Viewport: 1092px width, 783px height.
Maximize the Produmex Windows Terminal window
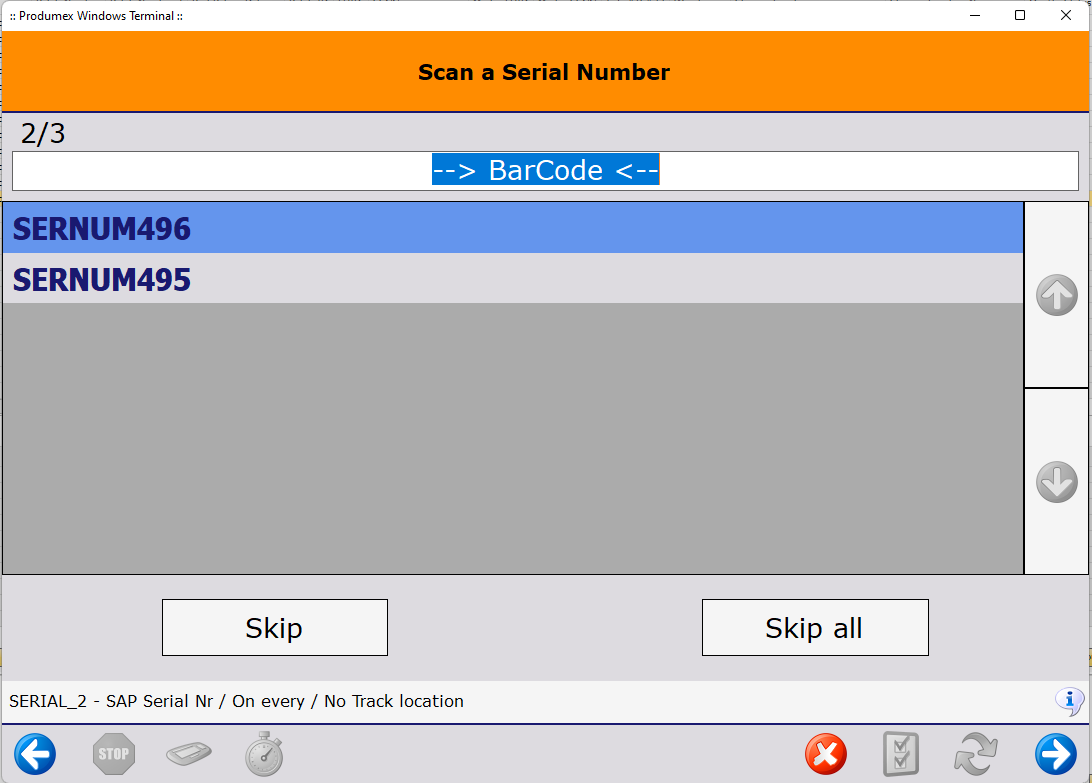pyautogui.click(x=1020, y=15)
